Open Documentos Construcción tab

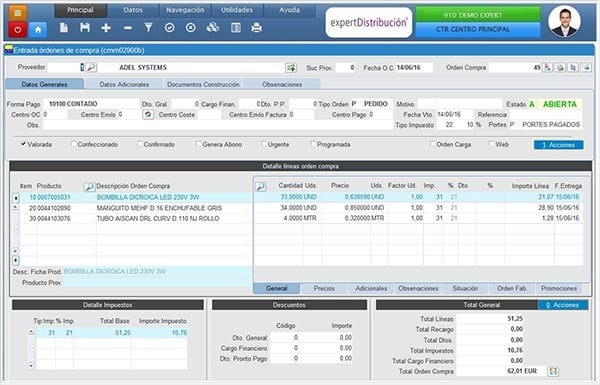click(203, 84)
